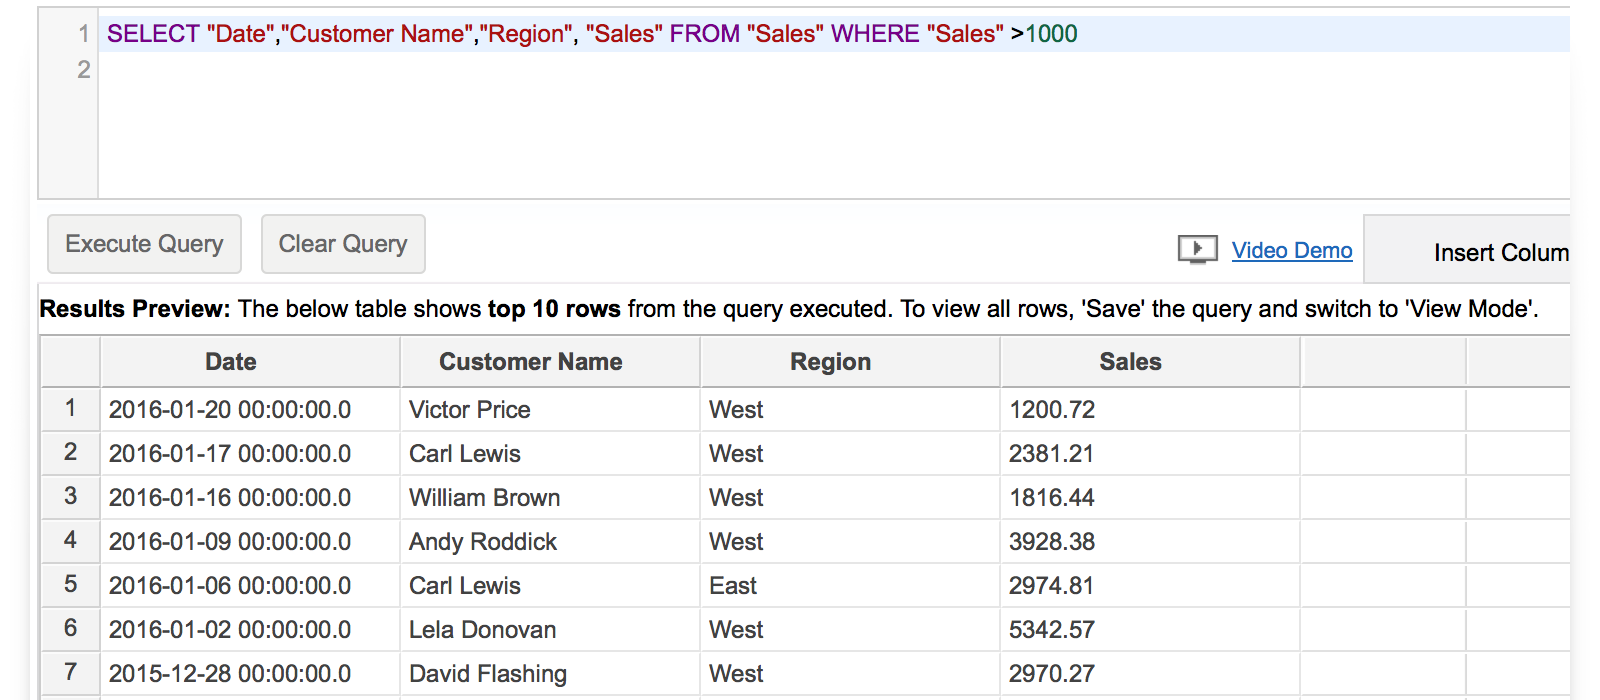Click the sales value 2381.21
Screen dimensions: 1600x700
click(1051, 454)
